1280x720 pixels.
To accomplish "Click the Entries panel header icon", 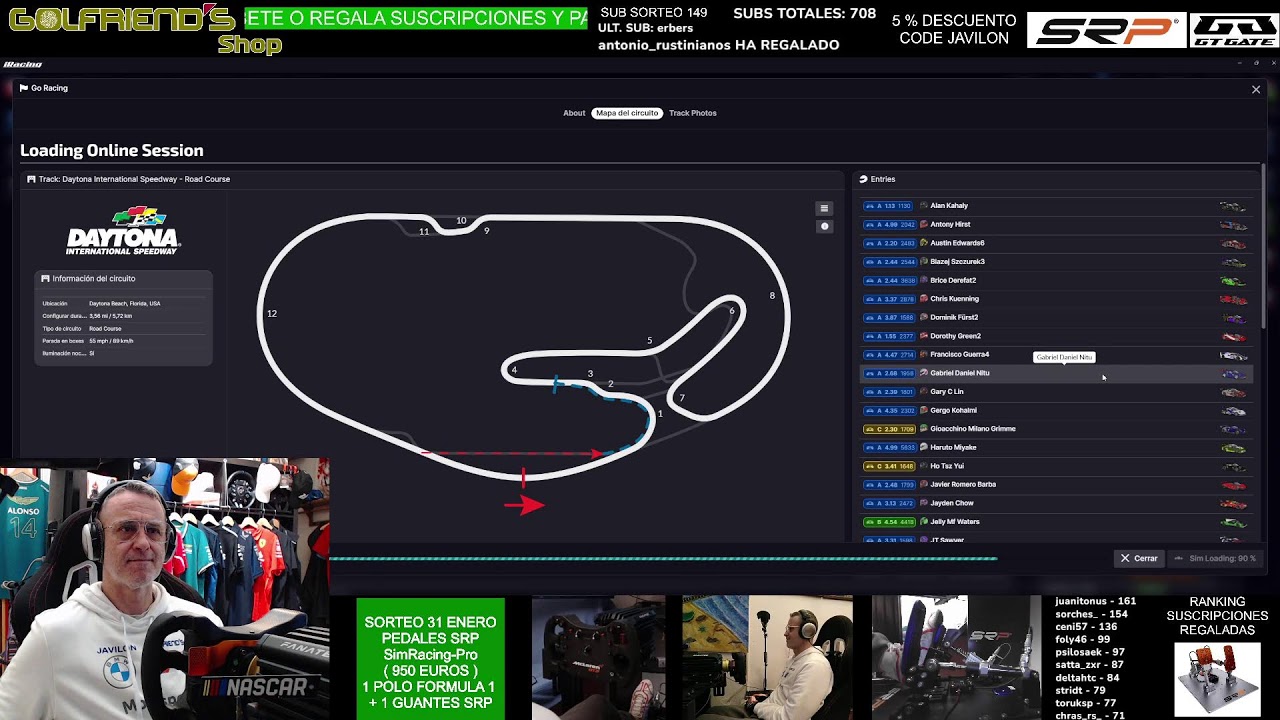I will [x=863, y=179].
